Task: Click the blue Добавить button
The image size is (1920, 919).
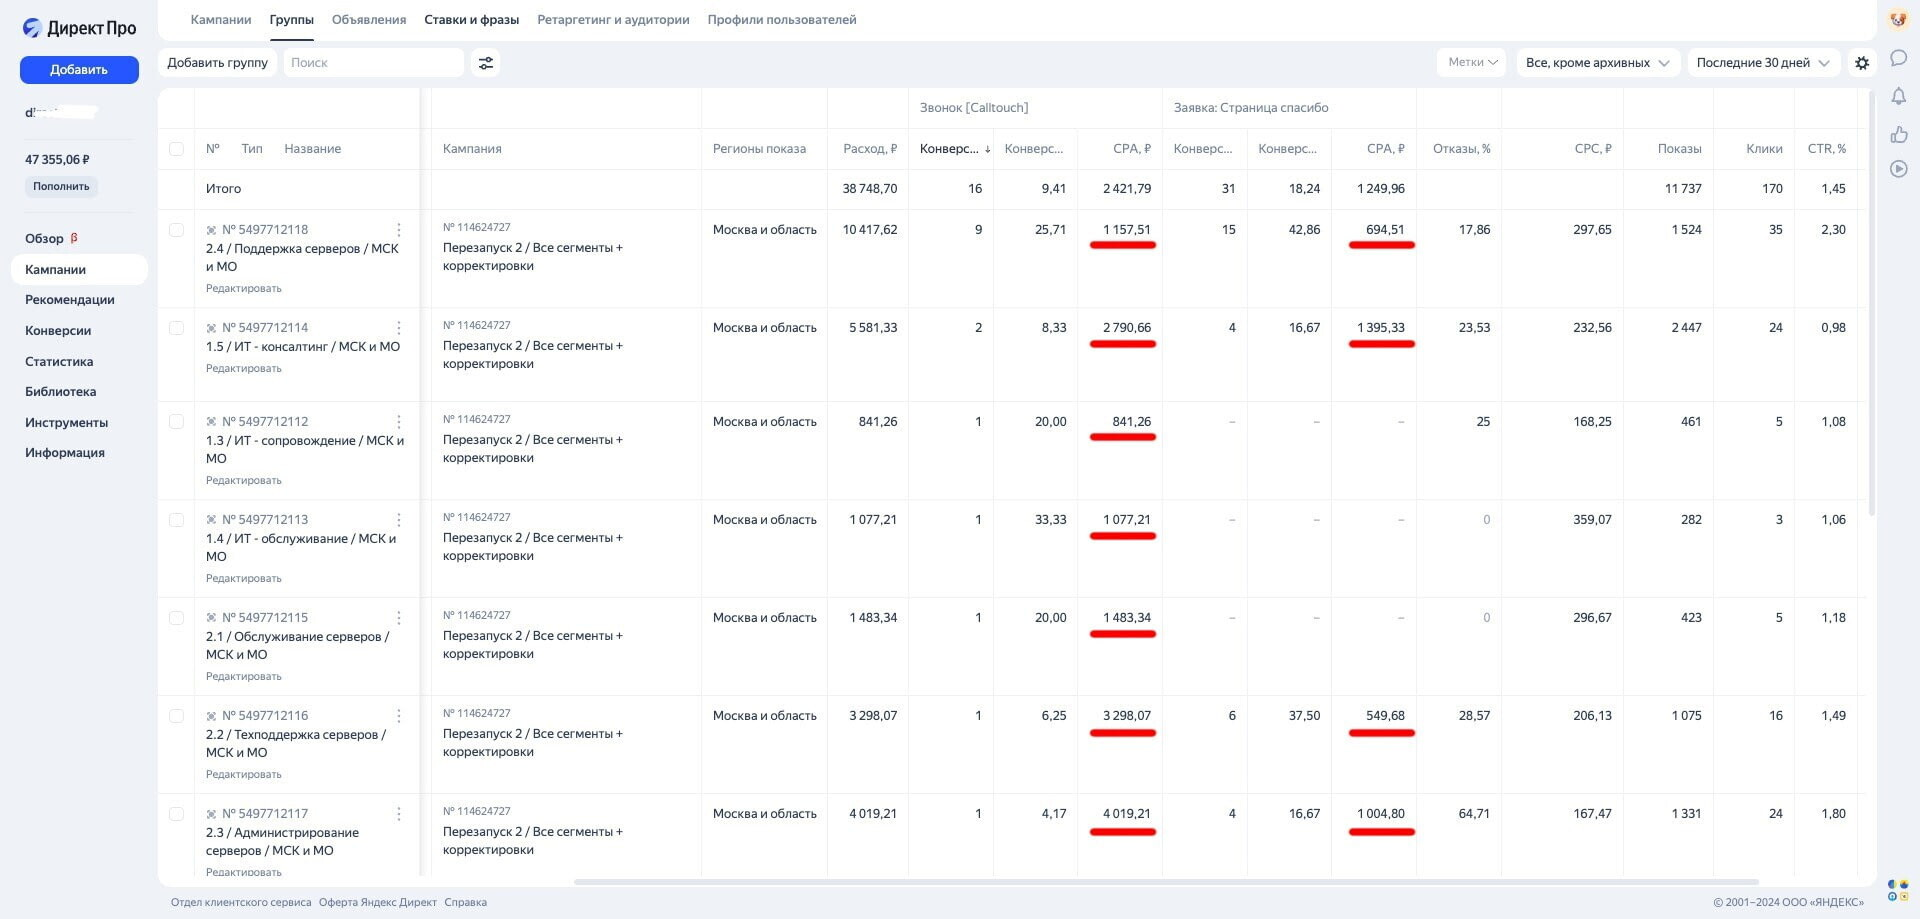Action: click(79, 70)
